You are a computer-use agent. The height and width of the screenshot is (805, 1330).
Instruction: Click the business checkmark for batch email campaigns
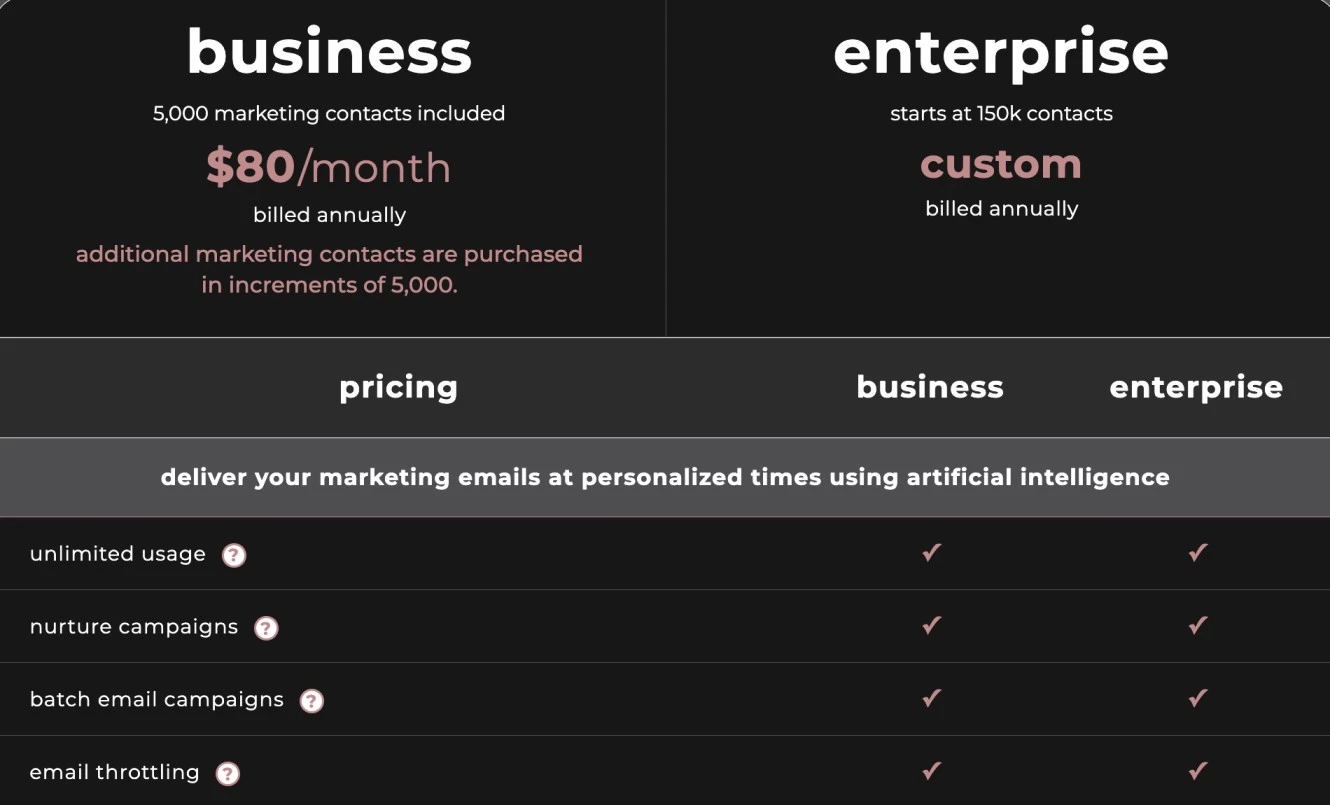tap(931, 699)
